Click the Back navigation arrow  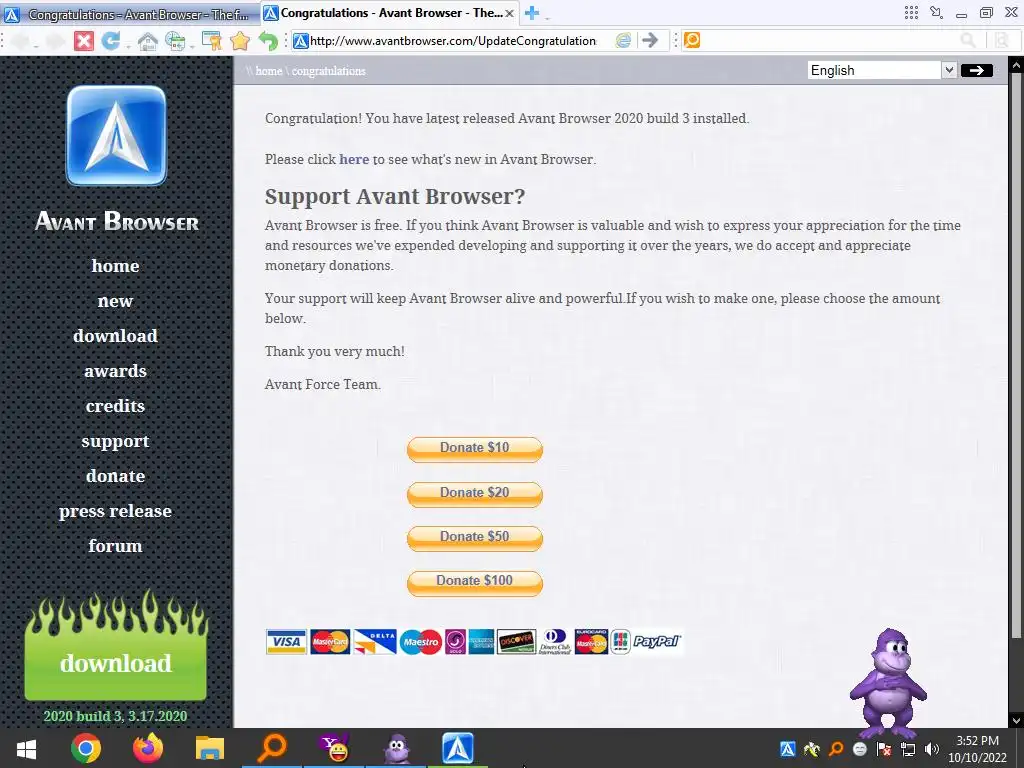coord(20,41)
